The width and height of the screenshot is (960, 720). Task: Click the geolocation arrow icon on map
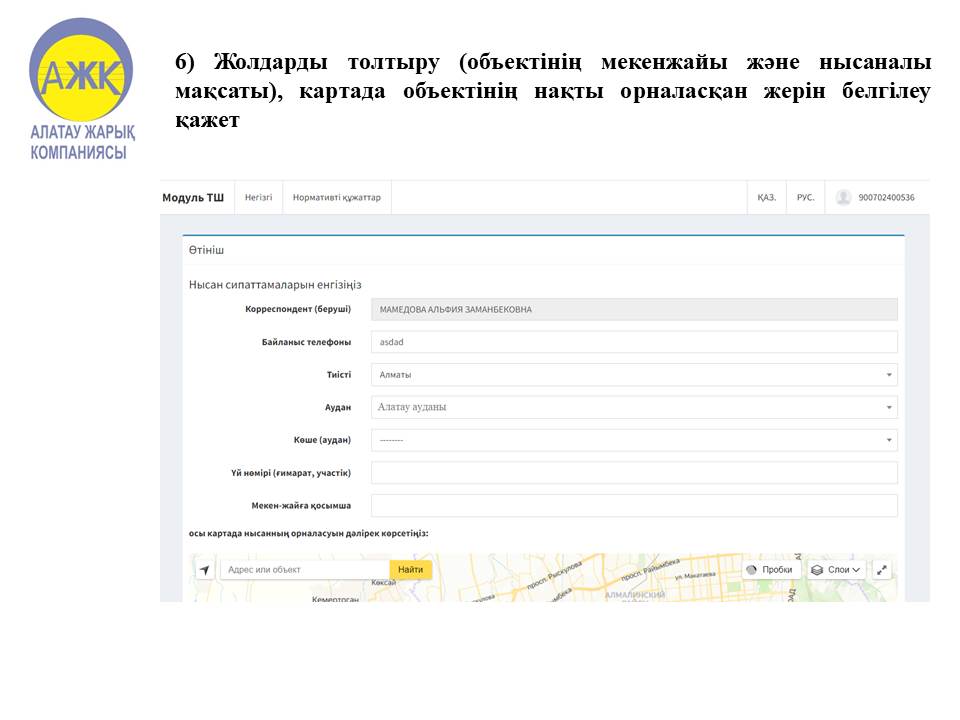coord(205,570)
